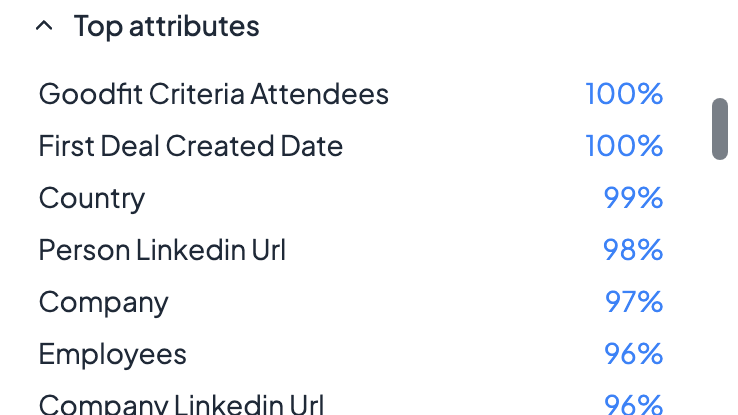Viewport: 738px width, 415px height.
Task: Click the 98% Person Linkedin Url value
Action: (633, 250)
